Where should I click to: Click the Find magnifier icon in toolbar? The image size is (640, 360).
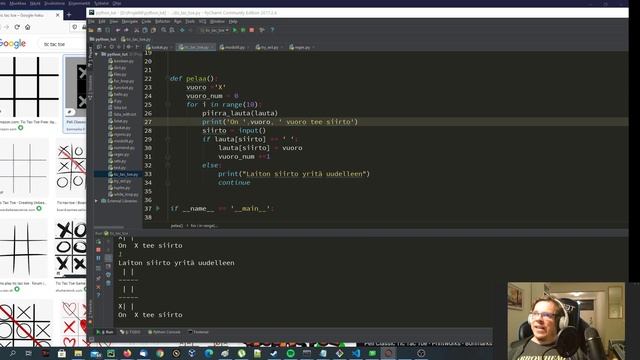tap(164, 30)
